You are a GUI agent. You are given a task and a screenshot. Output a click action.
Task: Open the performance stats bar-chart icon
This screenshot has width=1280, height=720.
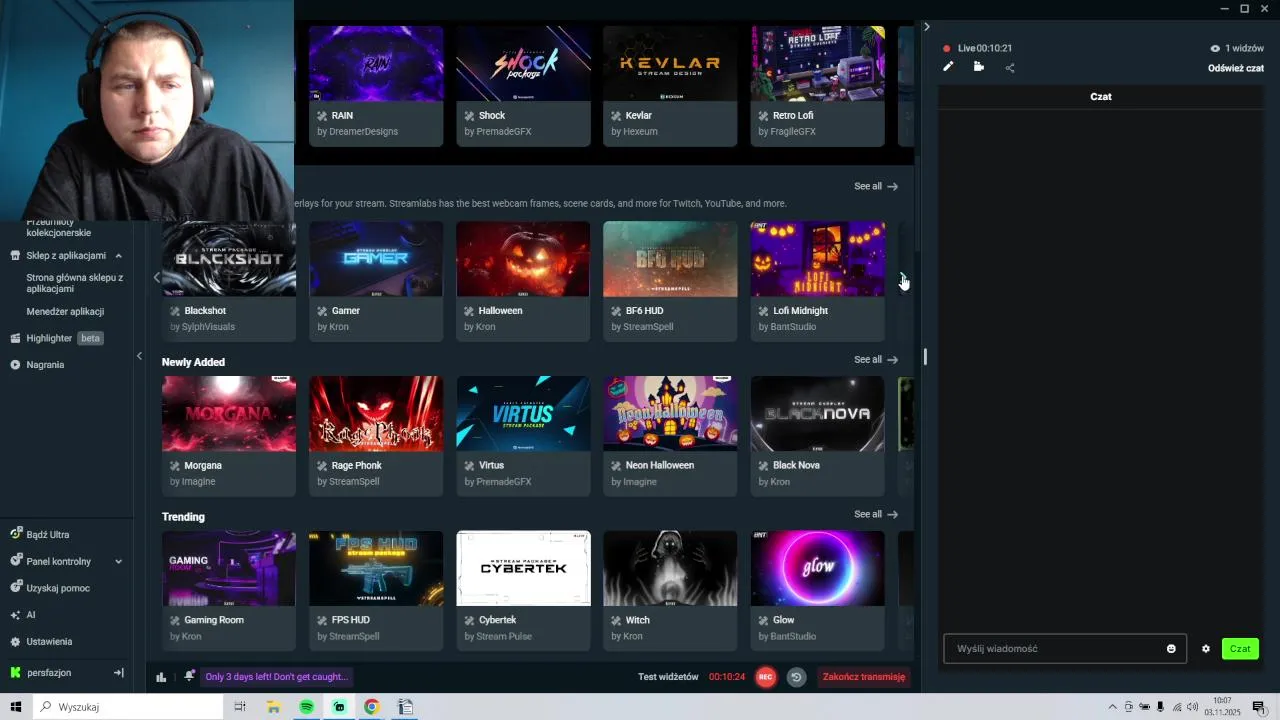coord(161,677)
